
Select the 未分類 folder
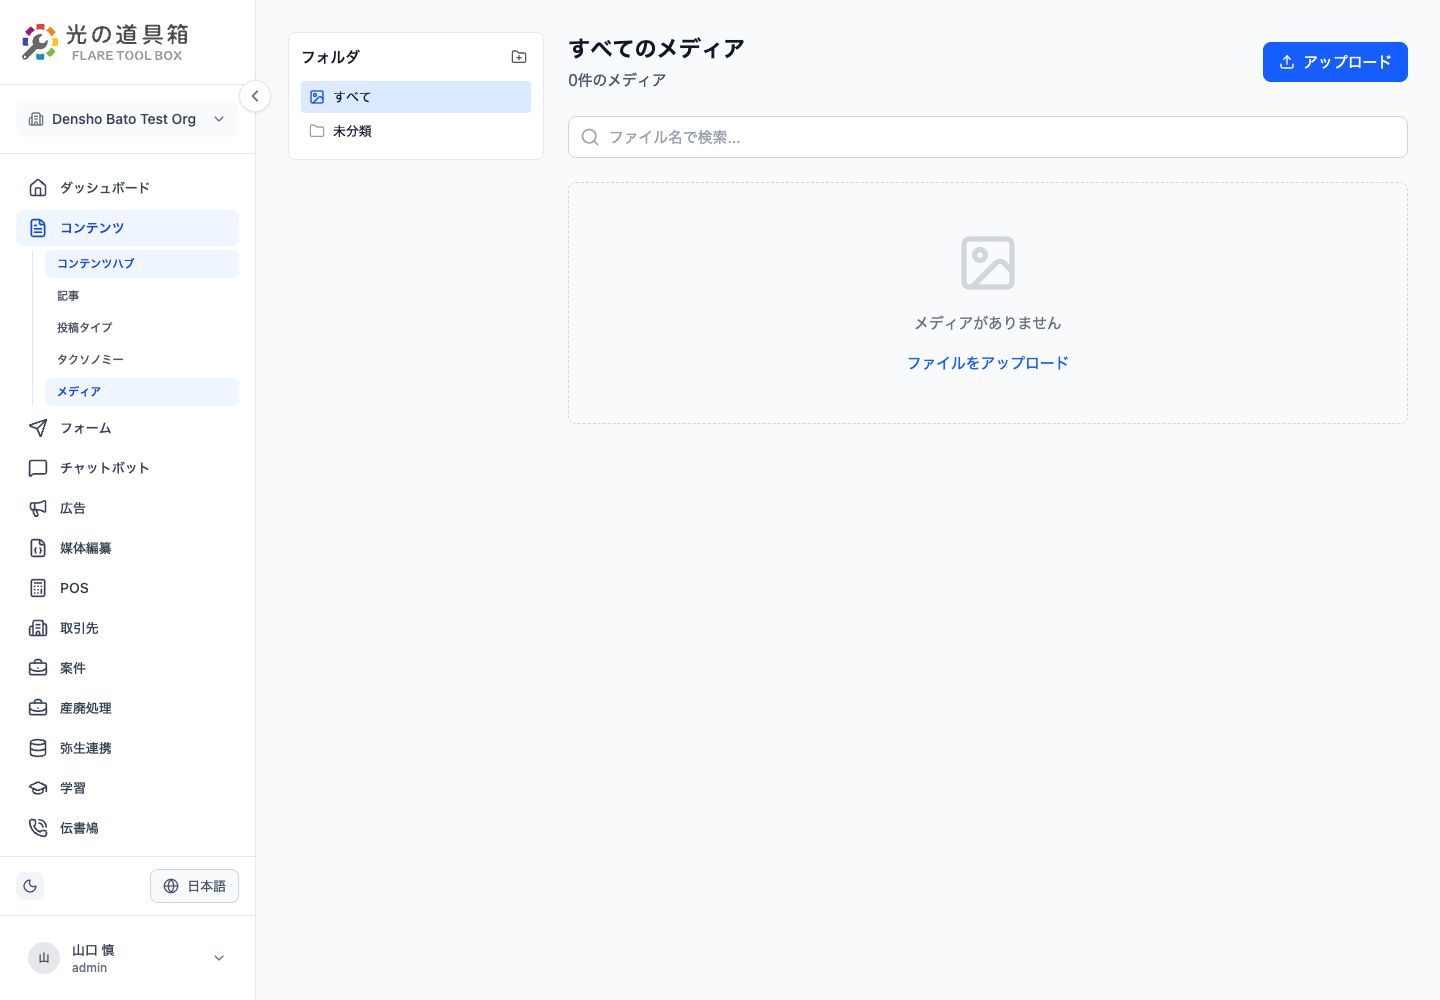click(416, 131)
